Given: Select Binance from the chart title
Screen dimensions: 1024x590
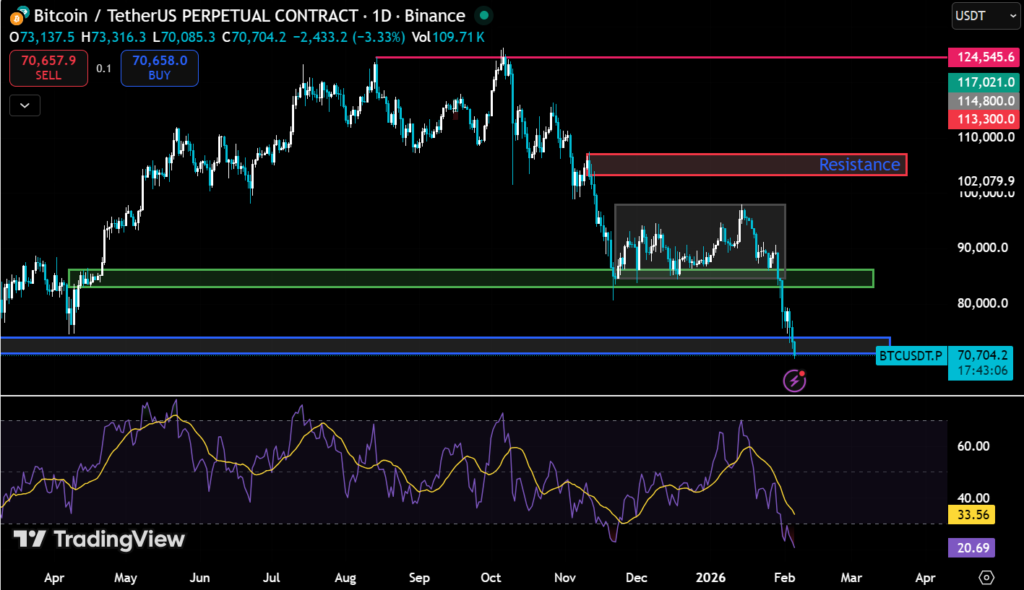Looking at the screenshot, I should [x=437, y=16].
